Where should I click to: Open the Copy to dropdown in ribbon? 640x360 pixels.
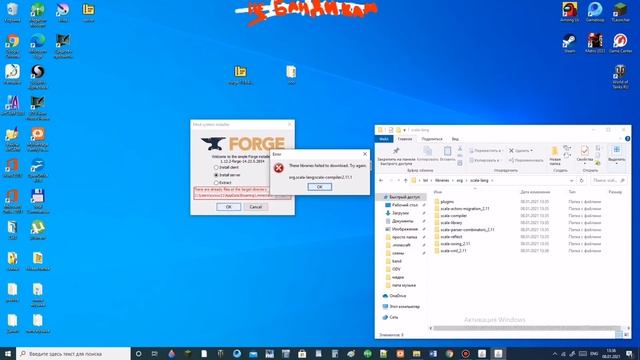[x=484, y=160]
